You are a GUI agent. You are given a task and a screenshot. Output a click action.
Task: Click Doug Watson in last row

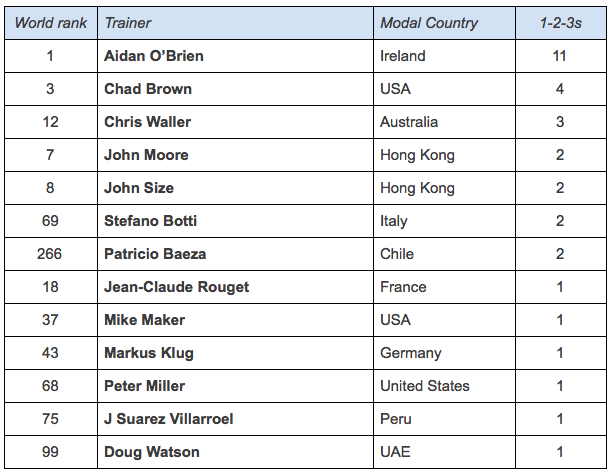click(x=150, y=452)
